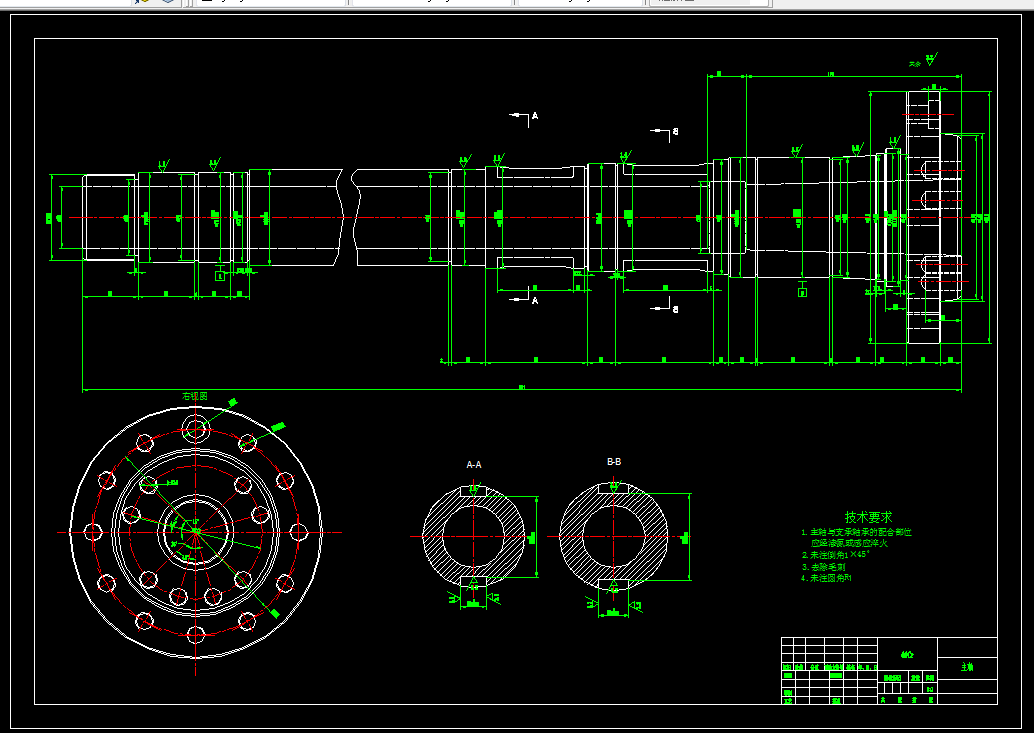This screenshot has height=733, width=1034.
Task: Click the lower section marker B
Action: (x=675, y=309)
